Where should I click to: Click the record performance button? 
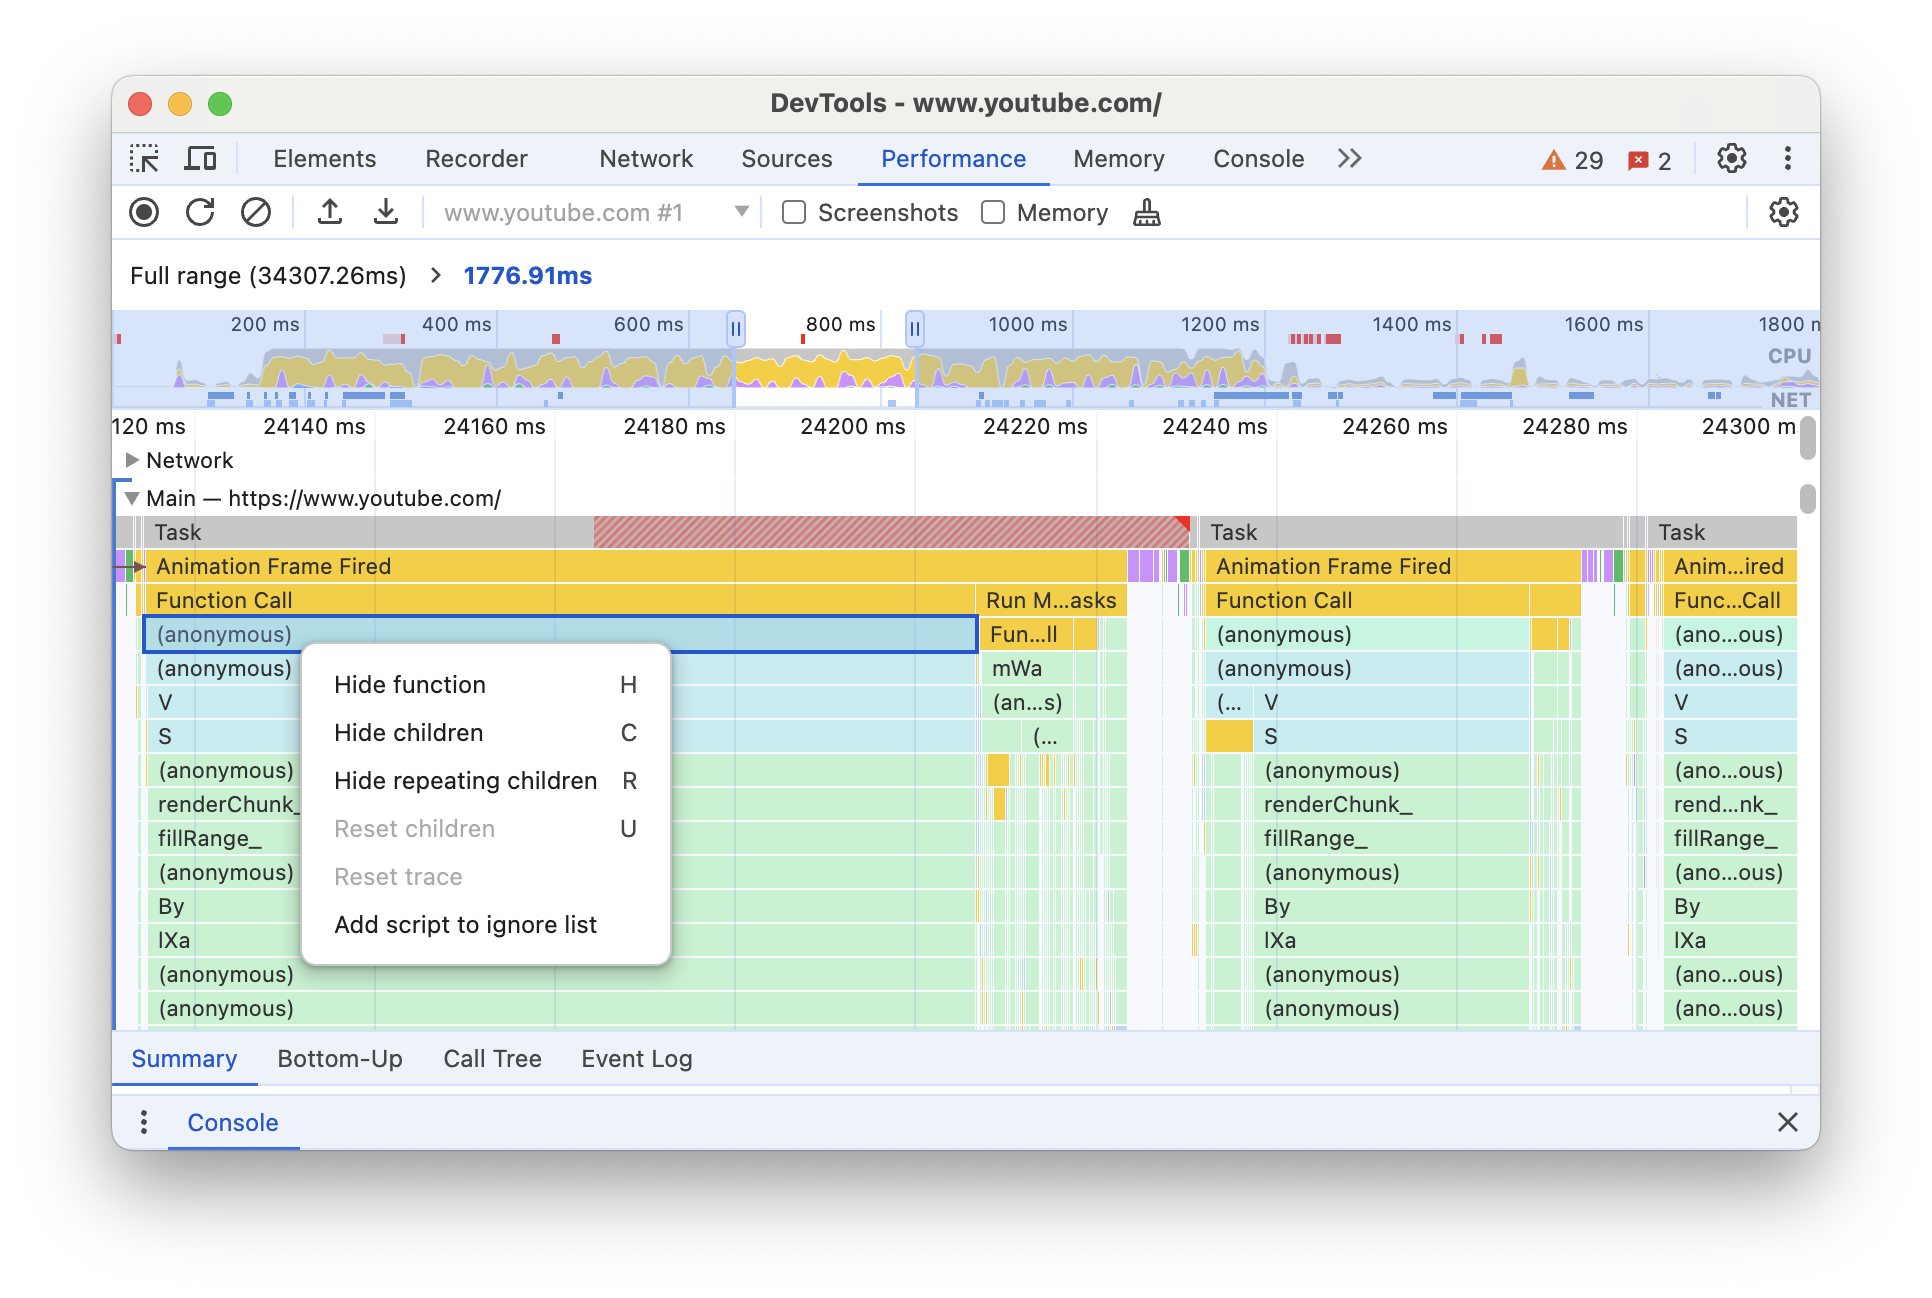click(143, 213)
